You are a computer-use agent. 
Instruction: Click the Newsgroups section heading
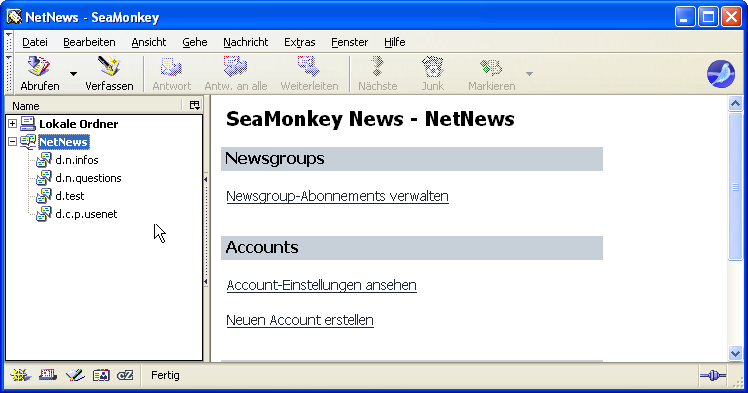274,158
